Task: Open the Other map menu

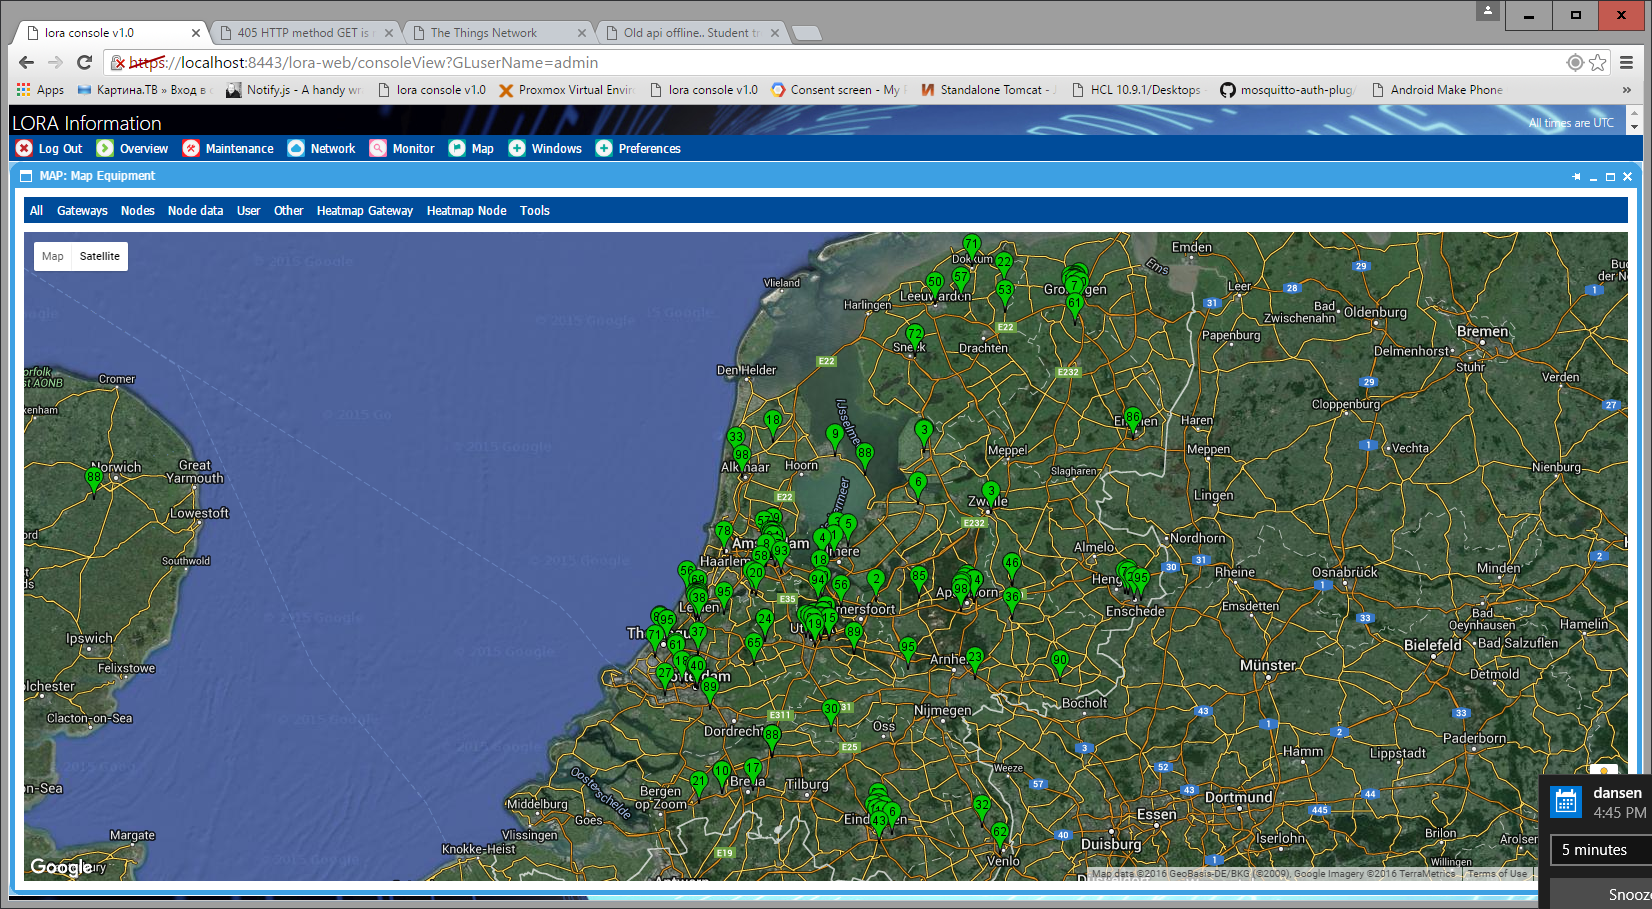Action: (x=289, y=211)
